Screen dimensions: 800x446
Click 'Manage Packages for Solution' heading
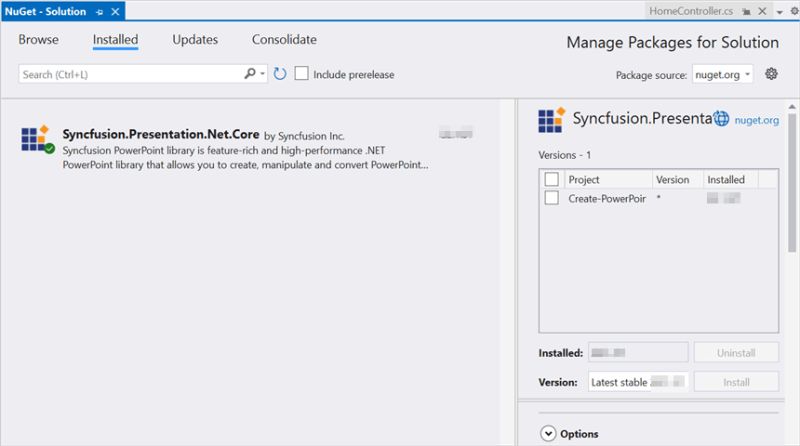coord(672,42)
